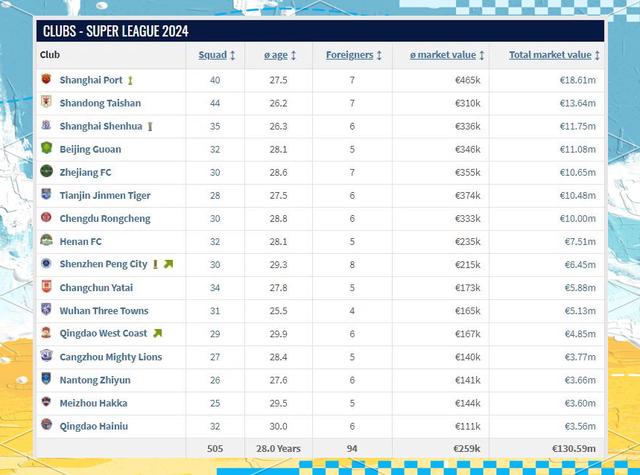Click Tianjin Jinmen Tiger value €374k
Viewport: 640px width, 475px height.
click(x=468, y=195)
